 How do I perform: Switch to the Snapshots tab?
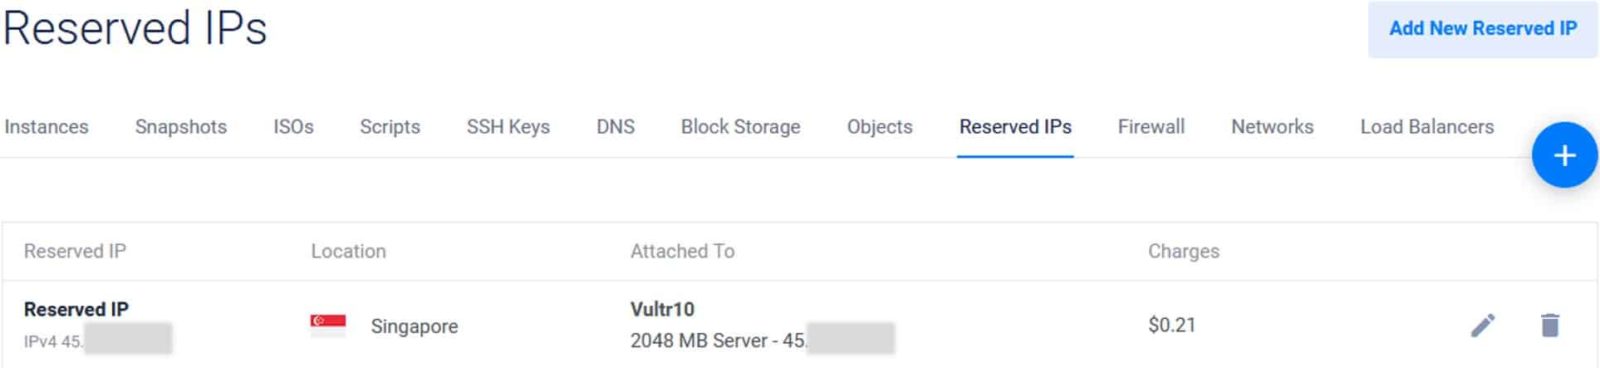[181, 127]
